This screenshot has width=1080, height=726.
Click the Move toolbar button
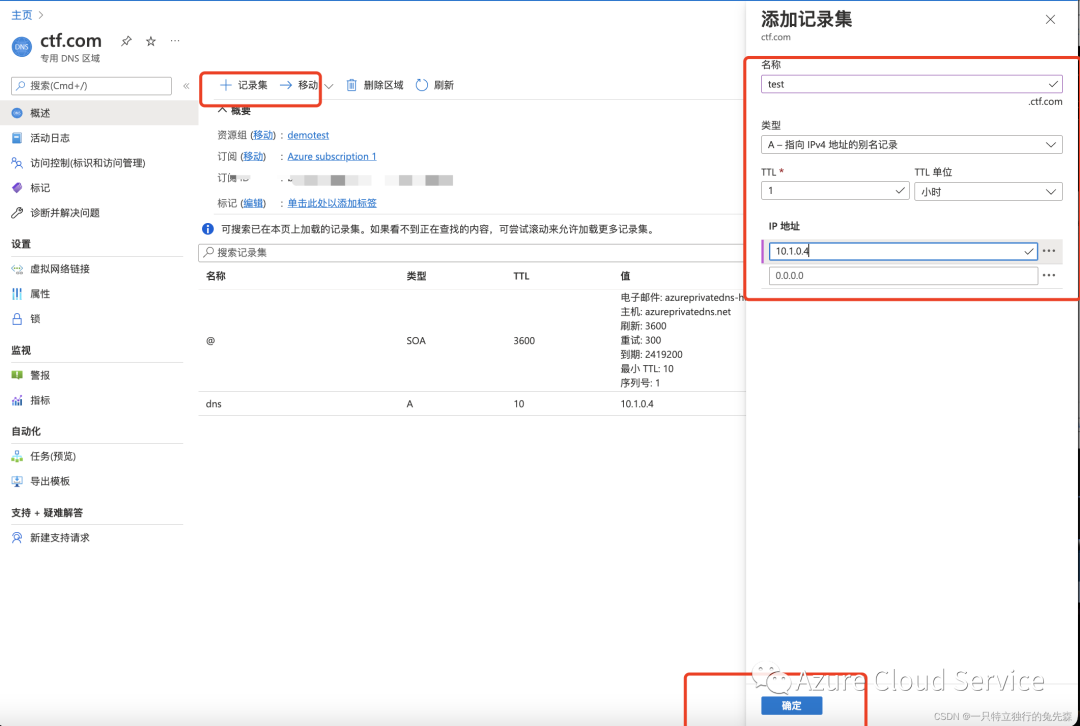coord(299,85)
